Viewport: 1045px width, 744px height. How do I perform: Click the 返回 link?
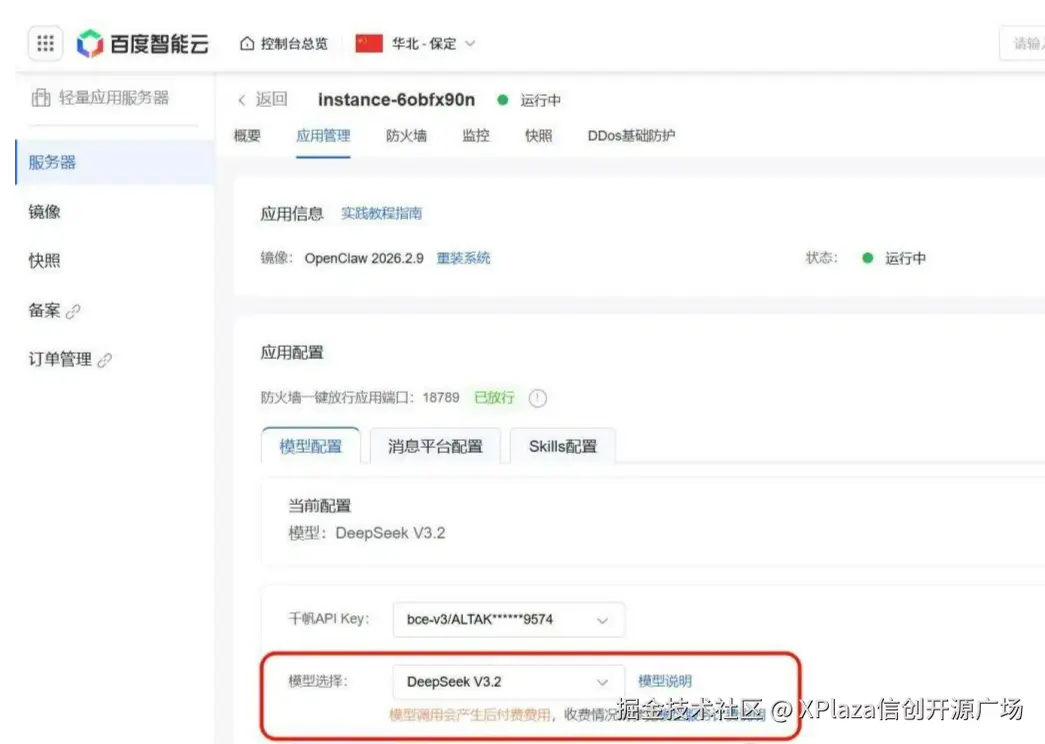(271, 99)
